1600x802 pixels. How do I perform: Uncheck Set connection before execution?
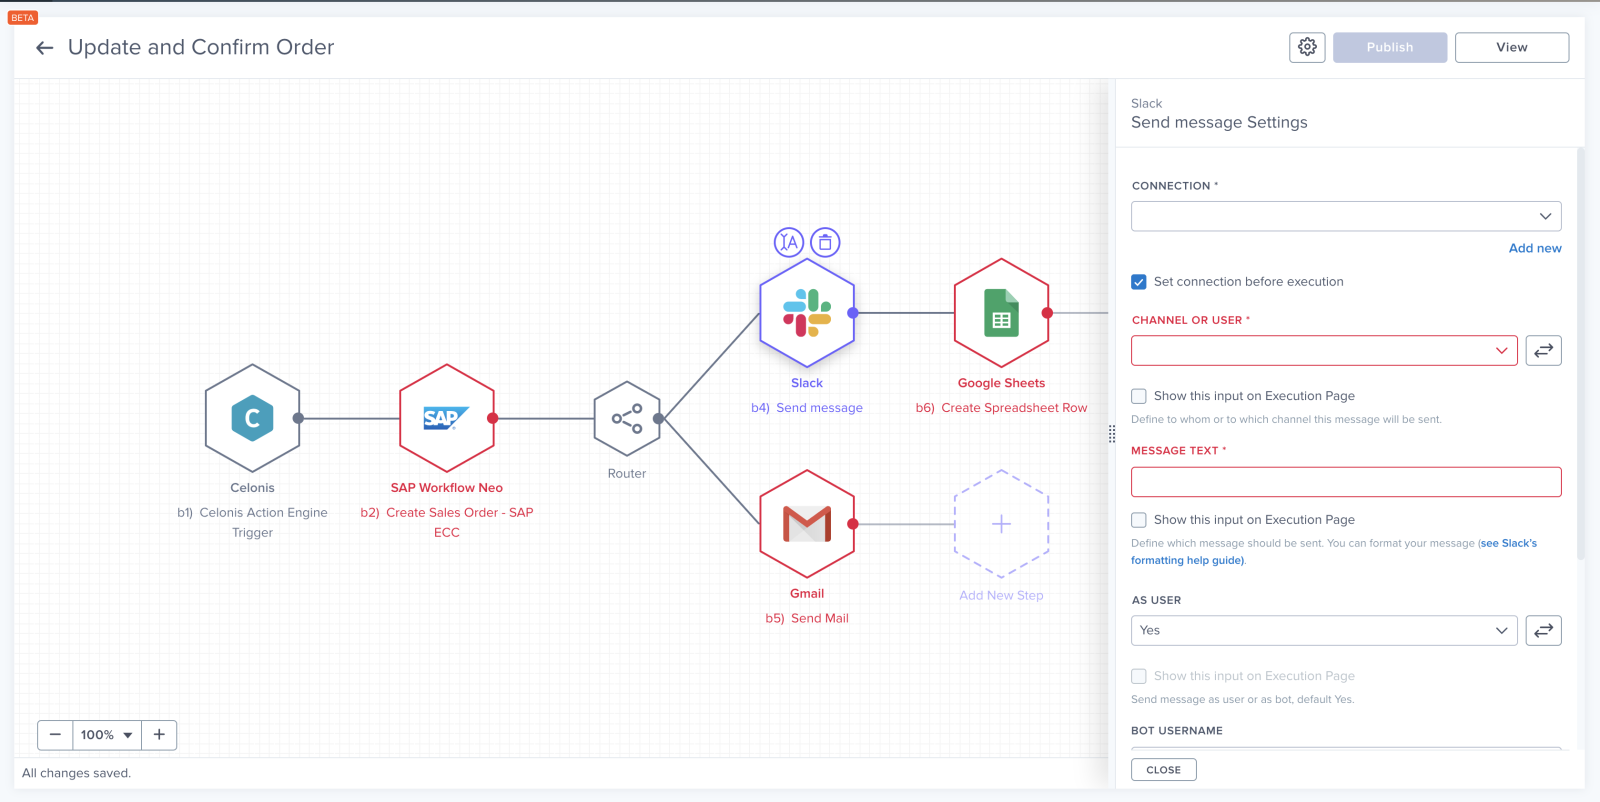pos(1139,282)
